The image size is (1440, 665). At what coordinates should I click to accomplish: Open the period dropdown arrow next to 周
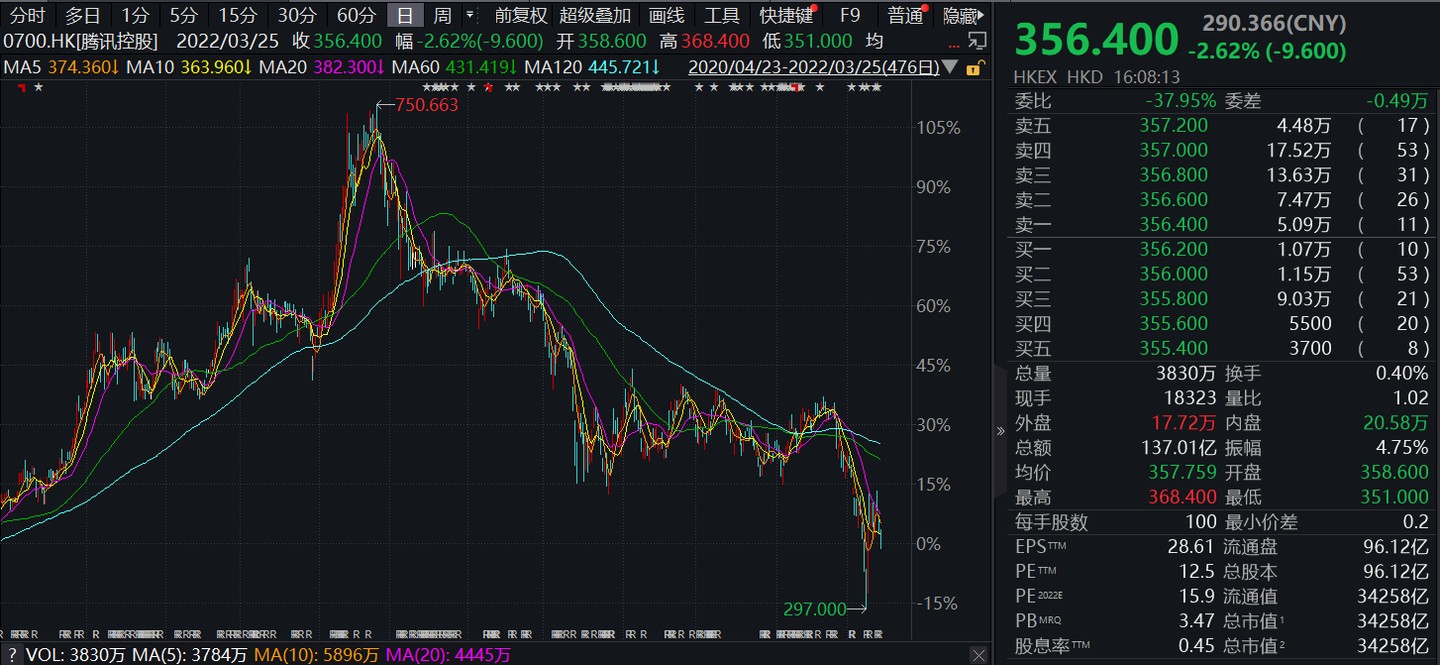tap(470, 15)
